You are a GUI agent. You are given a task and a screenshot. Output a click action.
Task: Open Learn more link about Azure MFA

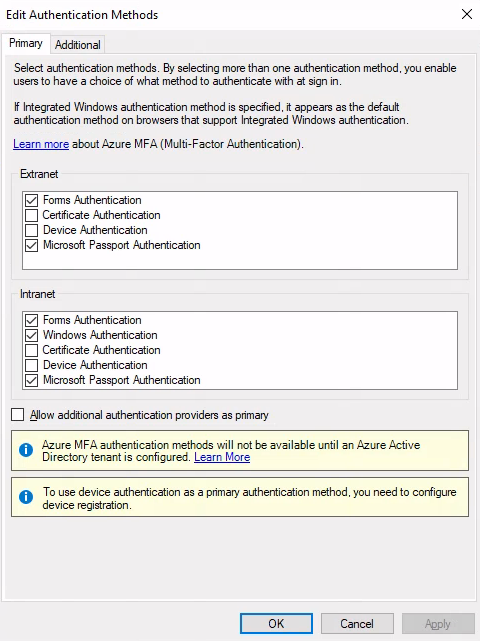point(41,144)
